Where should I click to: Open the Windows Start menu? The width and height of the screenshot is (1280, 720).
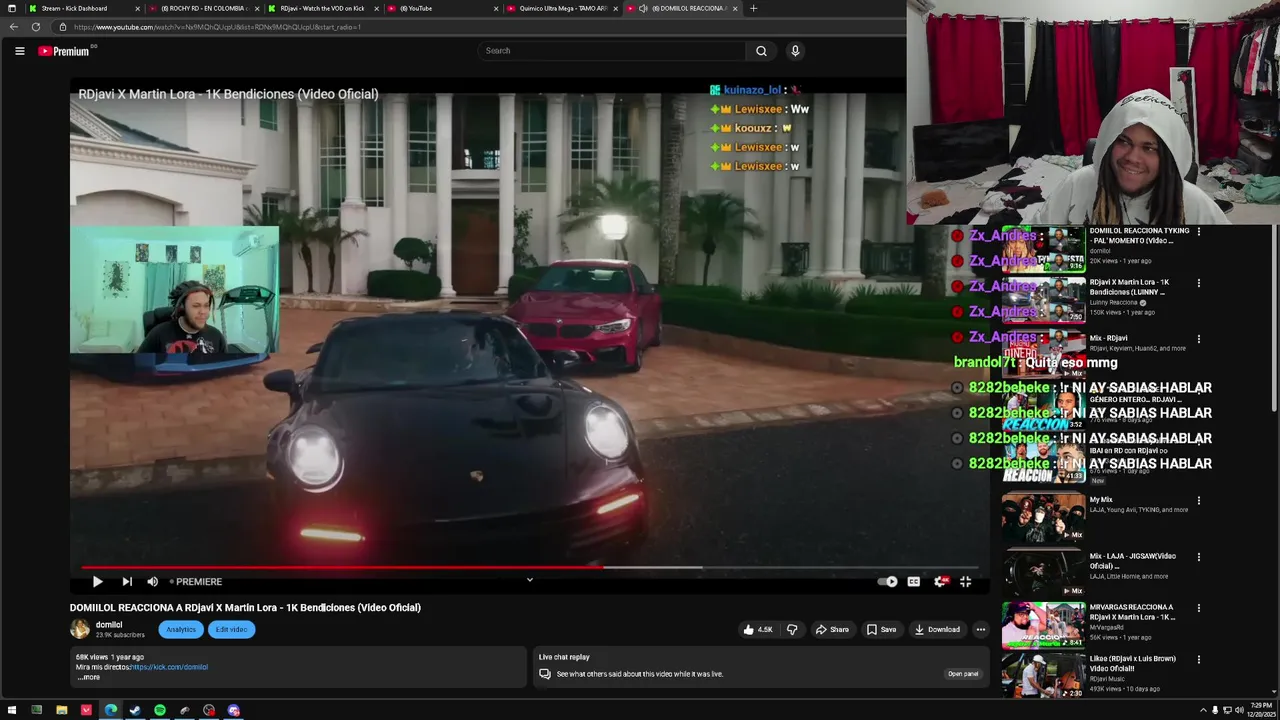12,710
